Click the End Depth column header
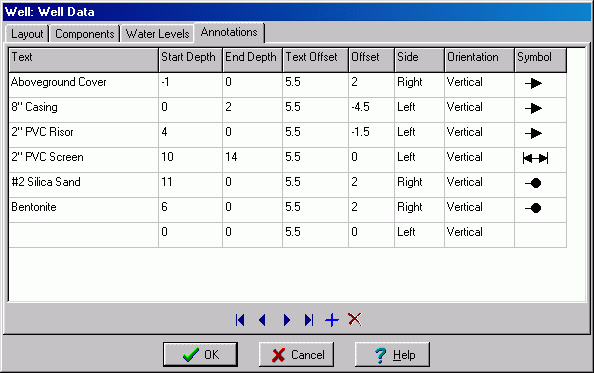Image resolution: width=594 pixels, height=373 pixels. tap(252, 60)
